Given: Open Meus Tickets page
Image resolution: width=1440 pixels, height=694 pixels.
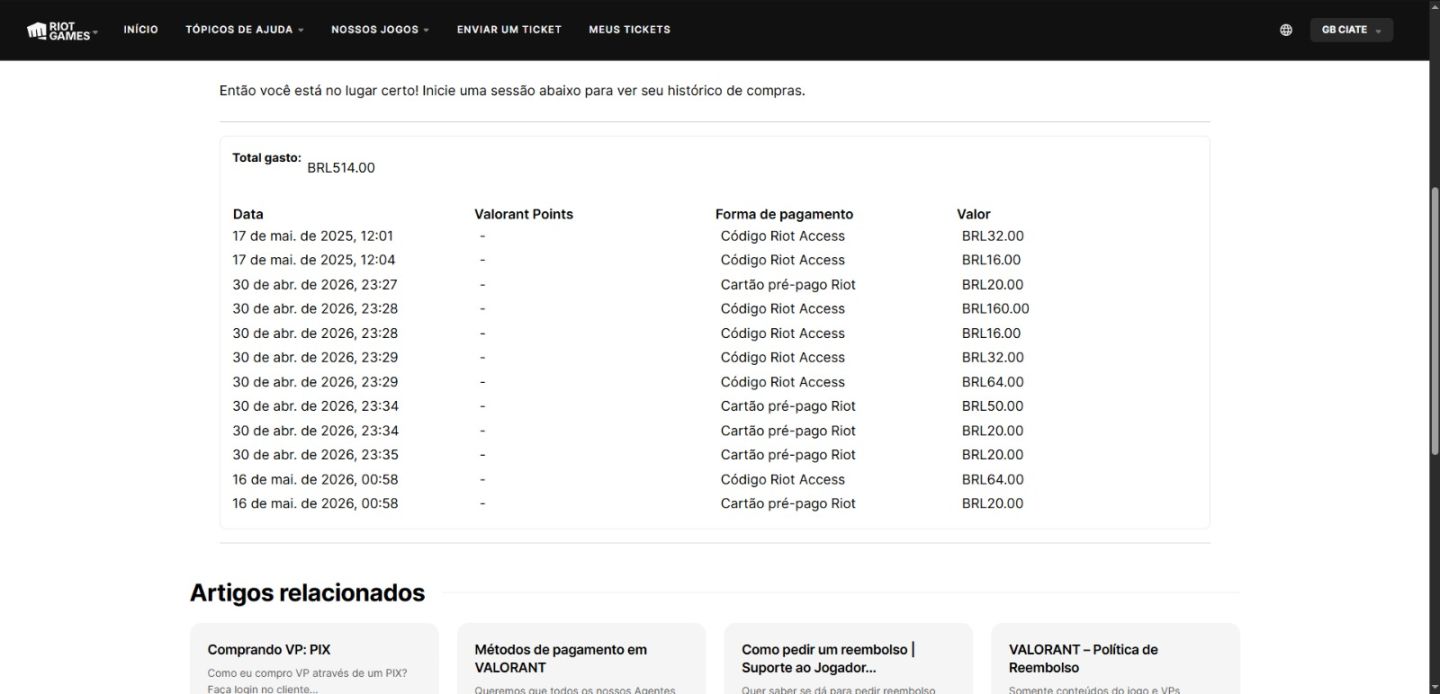Looking at the screenshot, I should (629, 30).
